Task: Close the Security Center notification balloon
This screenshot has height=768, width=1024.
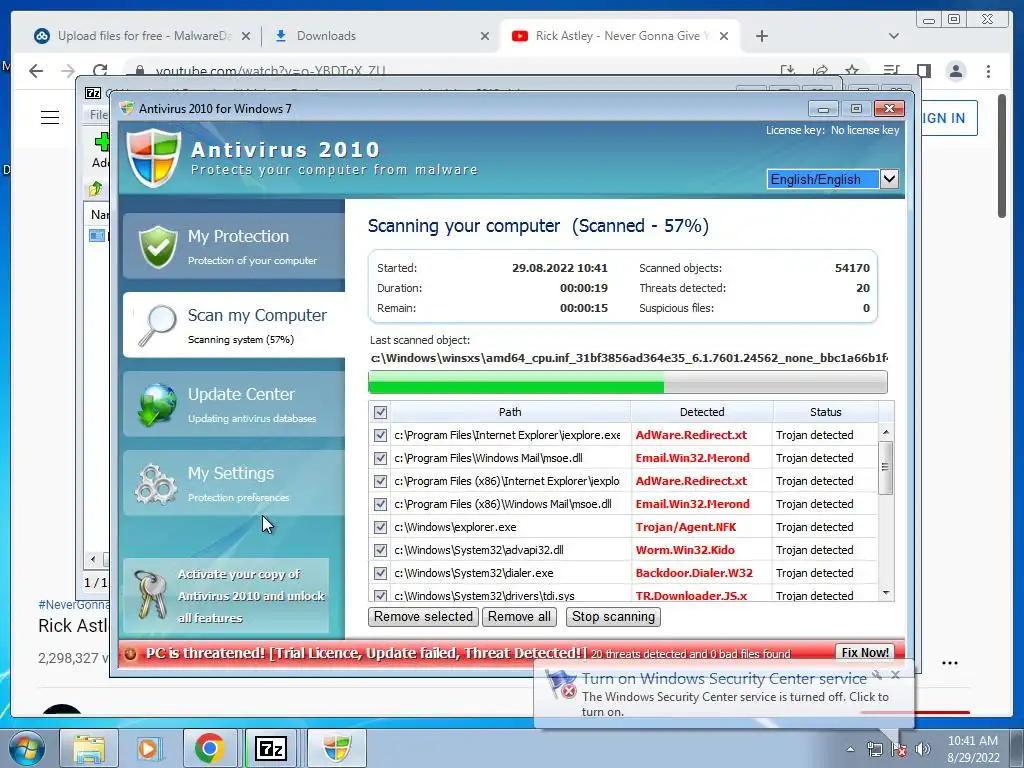Action: (x=895, y=675)
